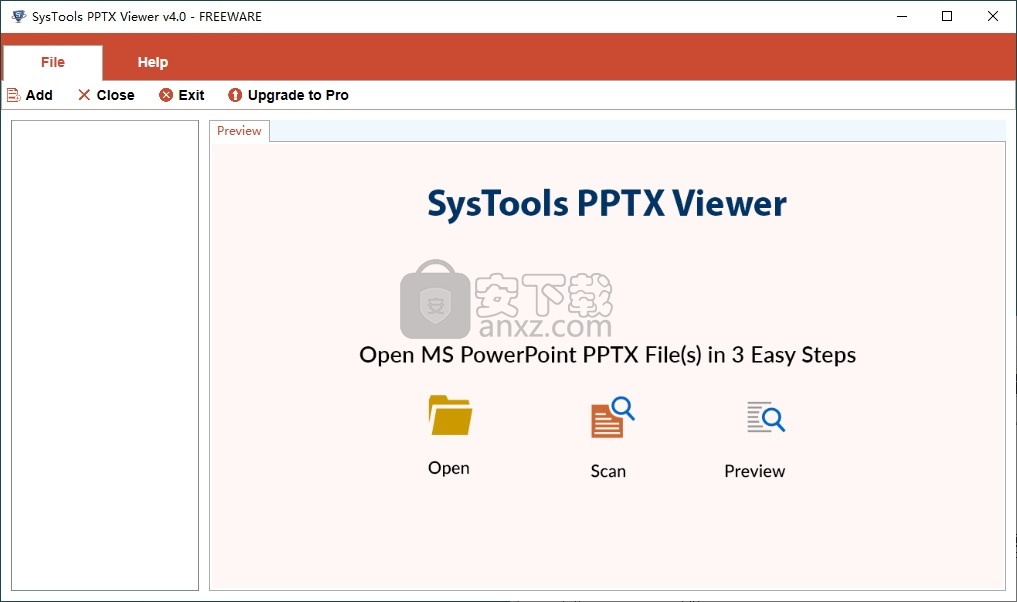The image size is (1017, 602).
Task: Click Upgrade to Pro in toolbar
Action: (x=288, y=95)
